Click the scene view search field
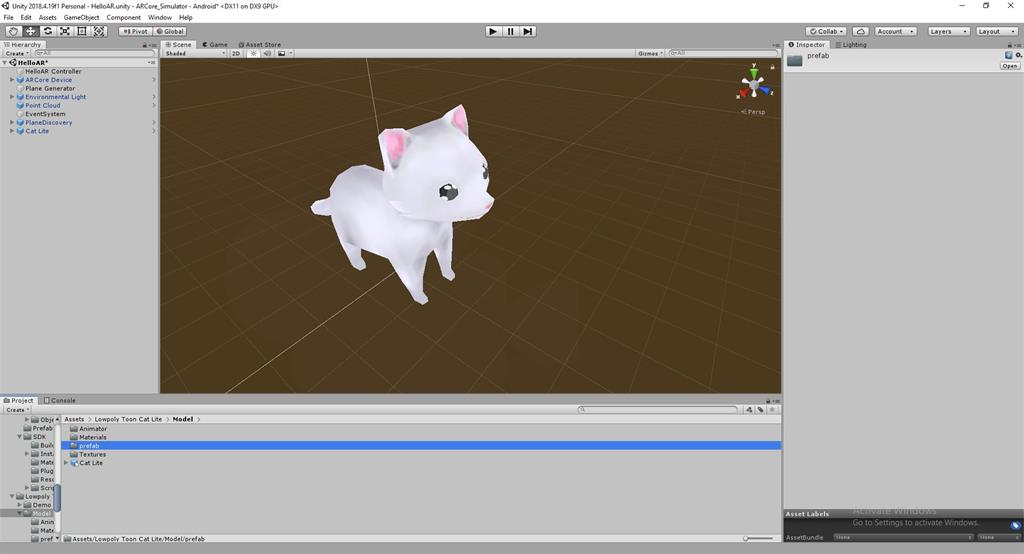Screen dimensions: 1024x554 pyautogui.click(x=723, y=54)
